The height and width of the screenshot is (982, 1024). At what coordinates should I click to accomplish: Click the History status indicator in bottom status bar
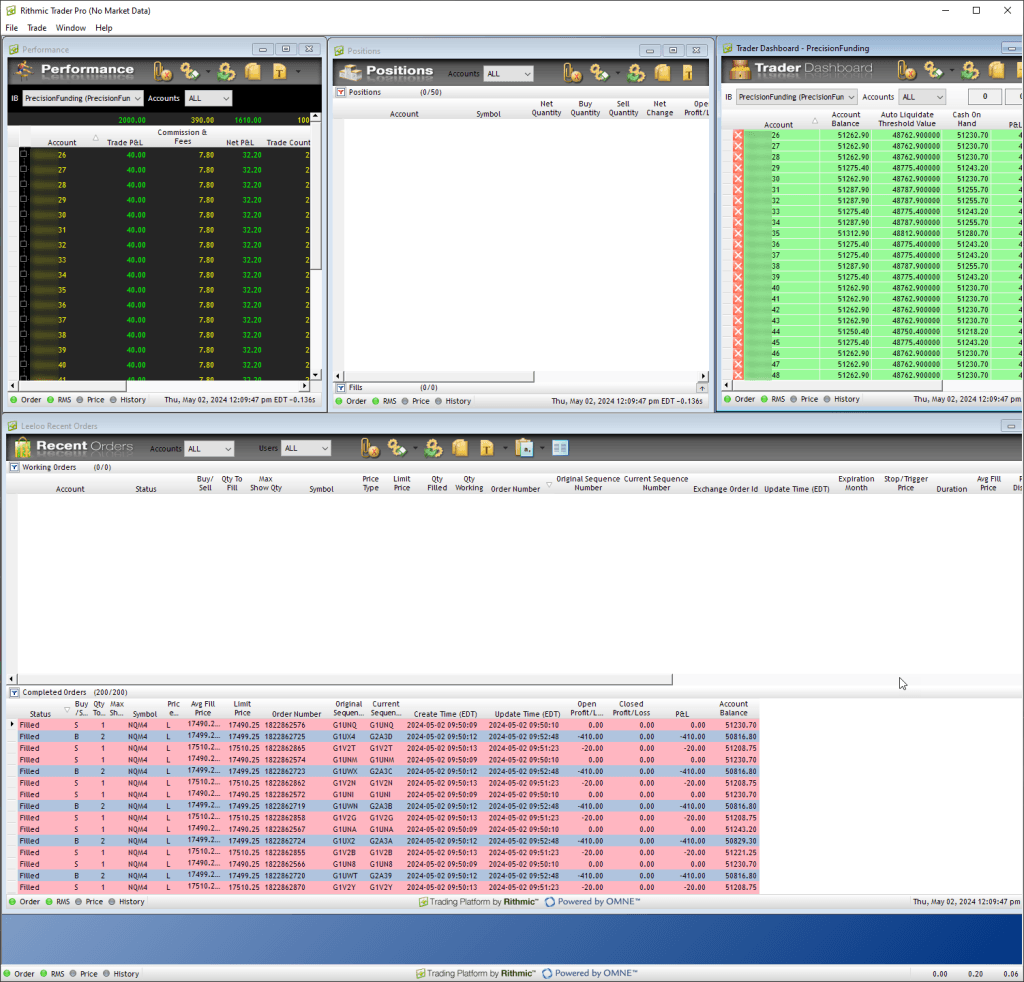click(x=122, y=974)
